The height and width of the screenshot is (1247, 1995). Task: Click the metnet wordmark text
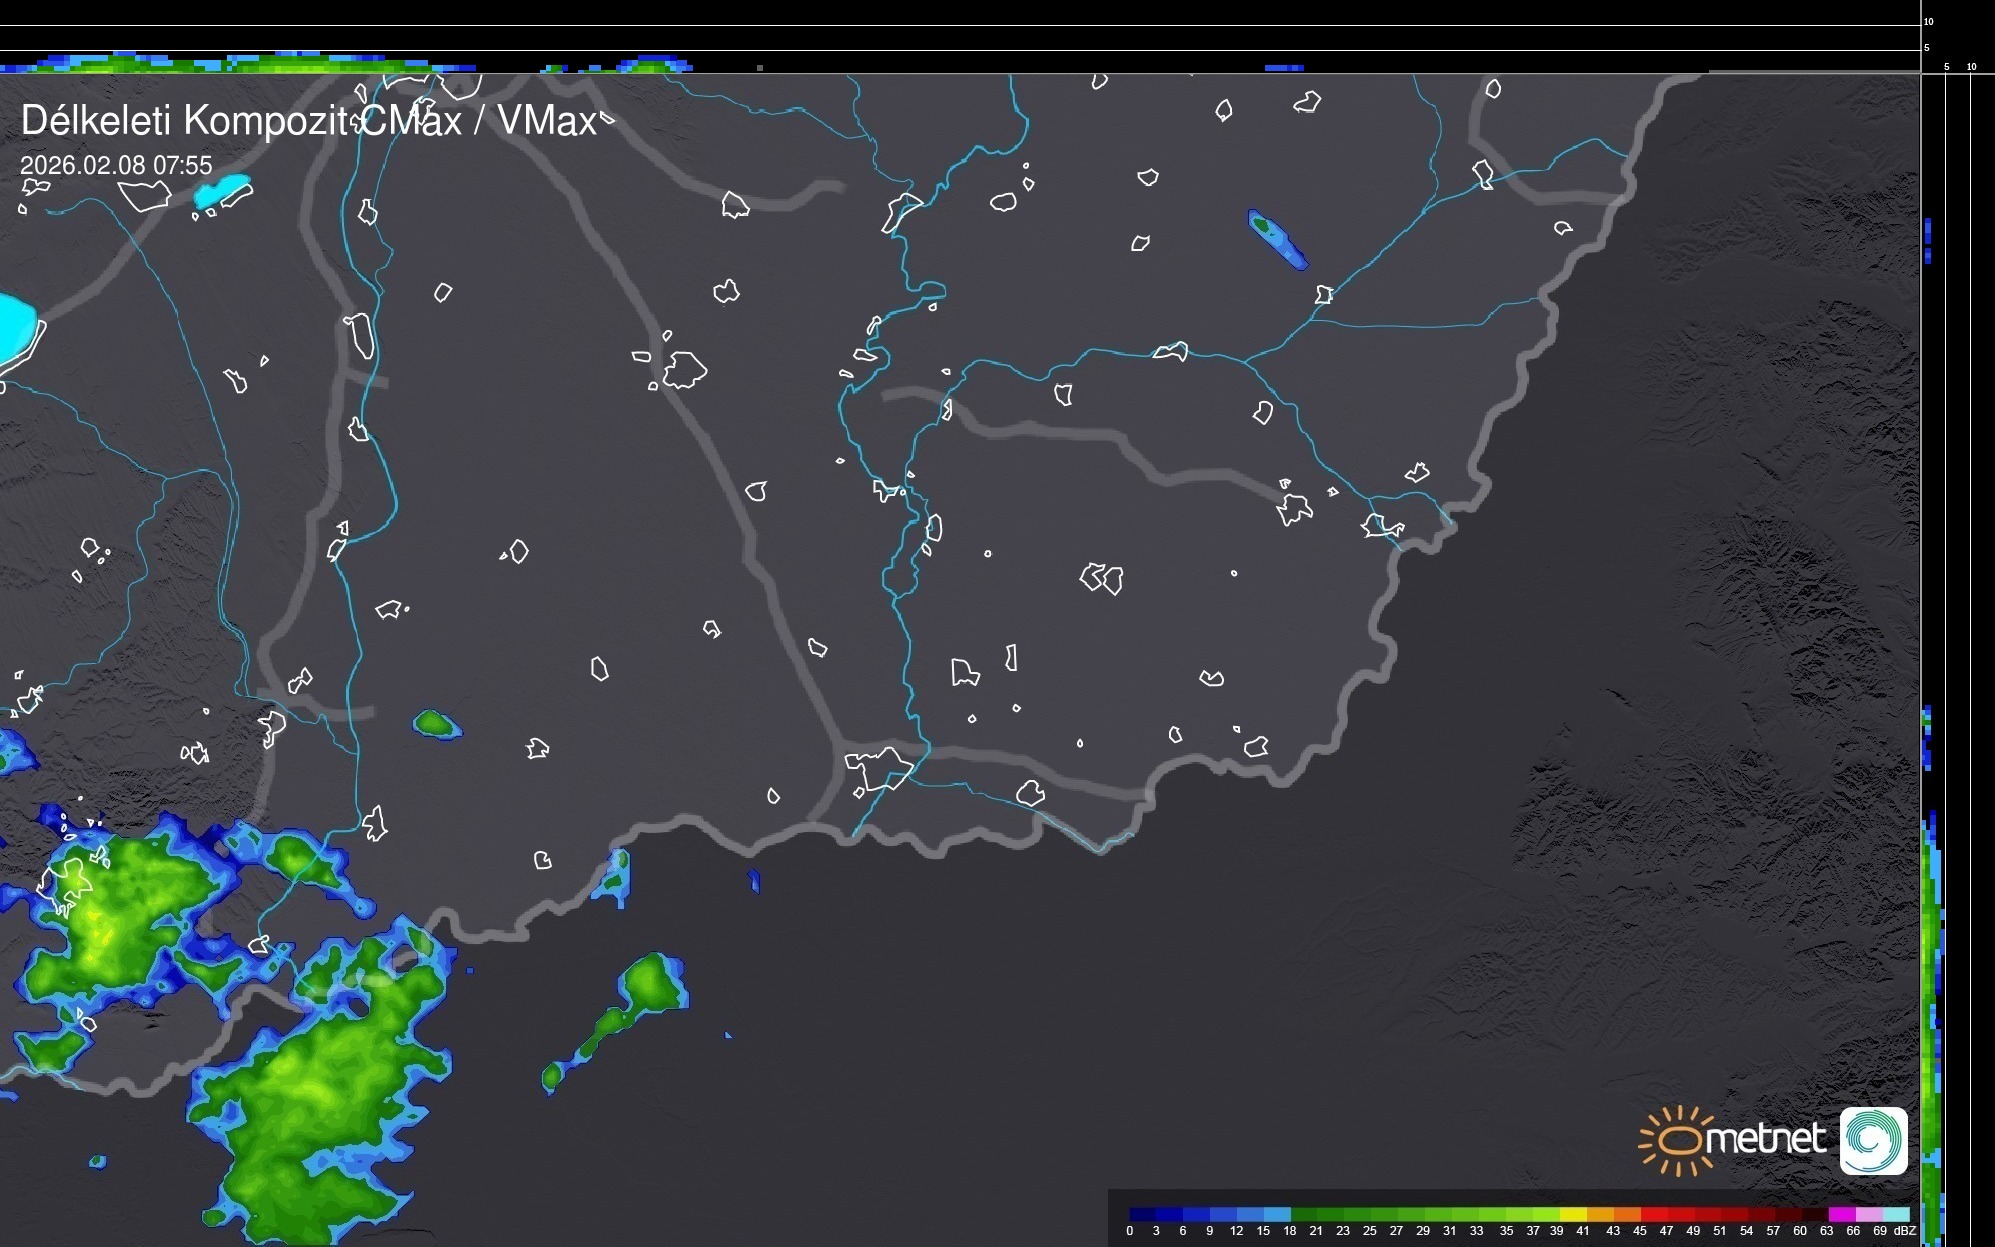tap(1765, 1139)
